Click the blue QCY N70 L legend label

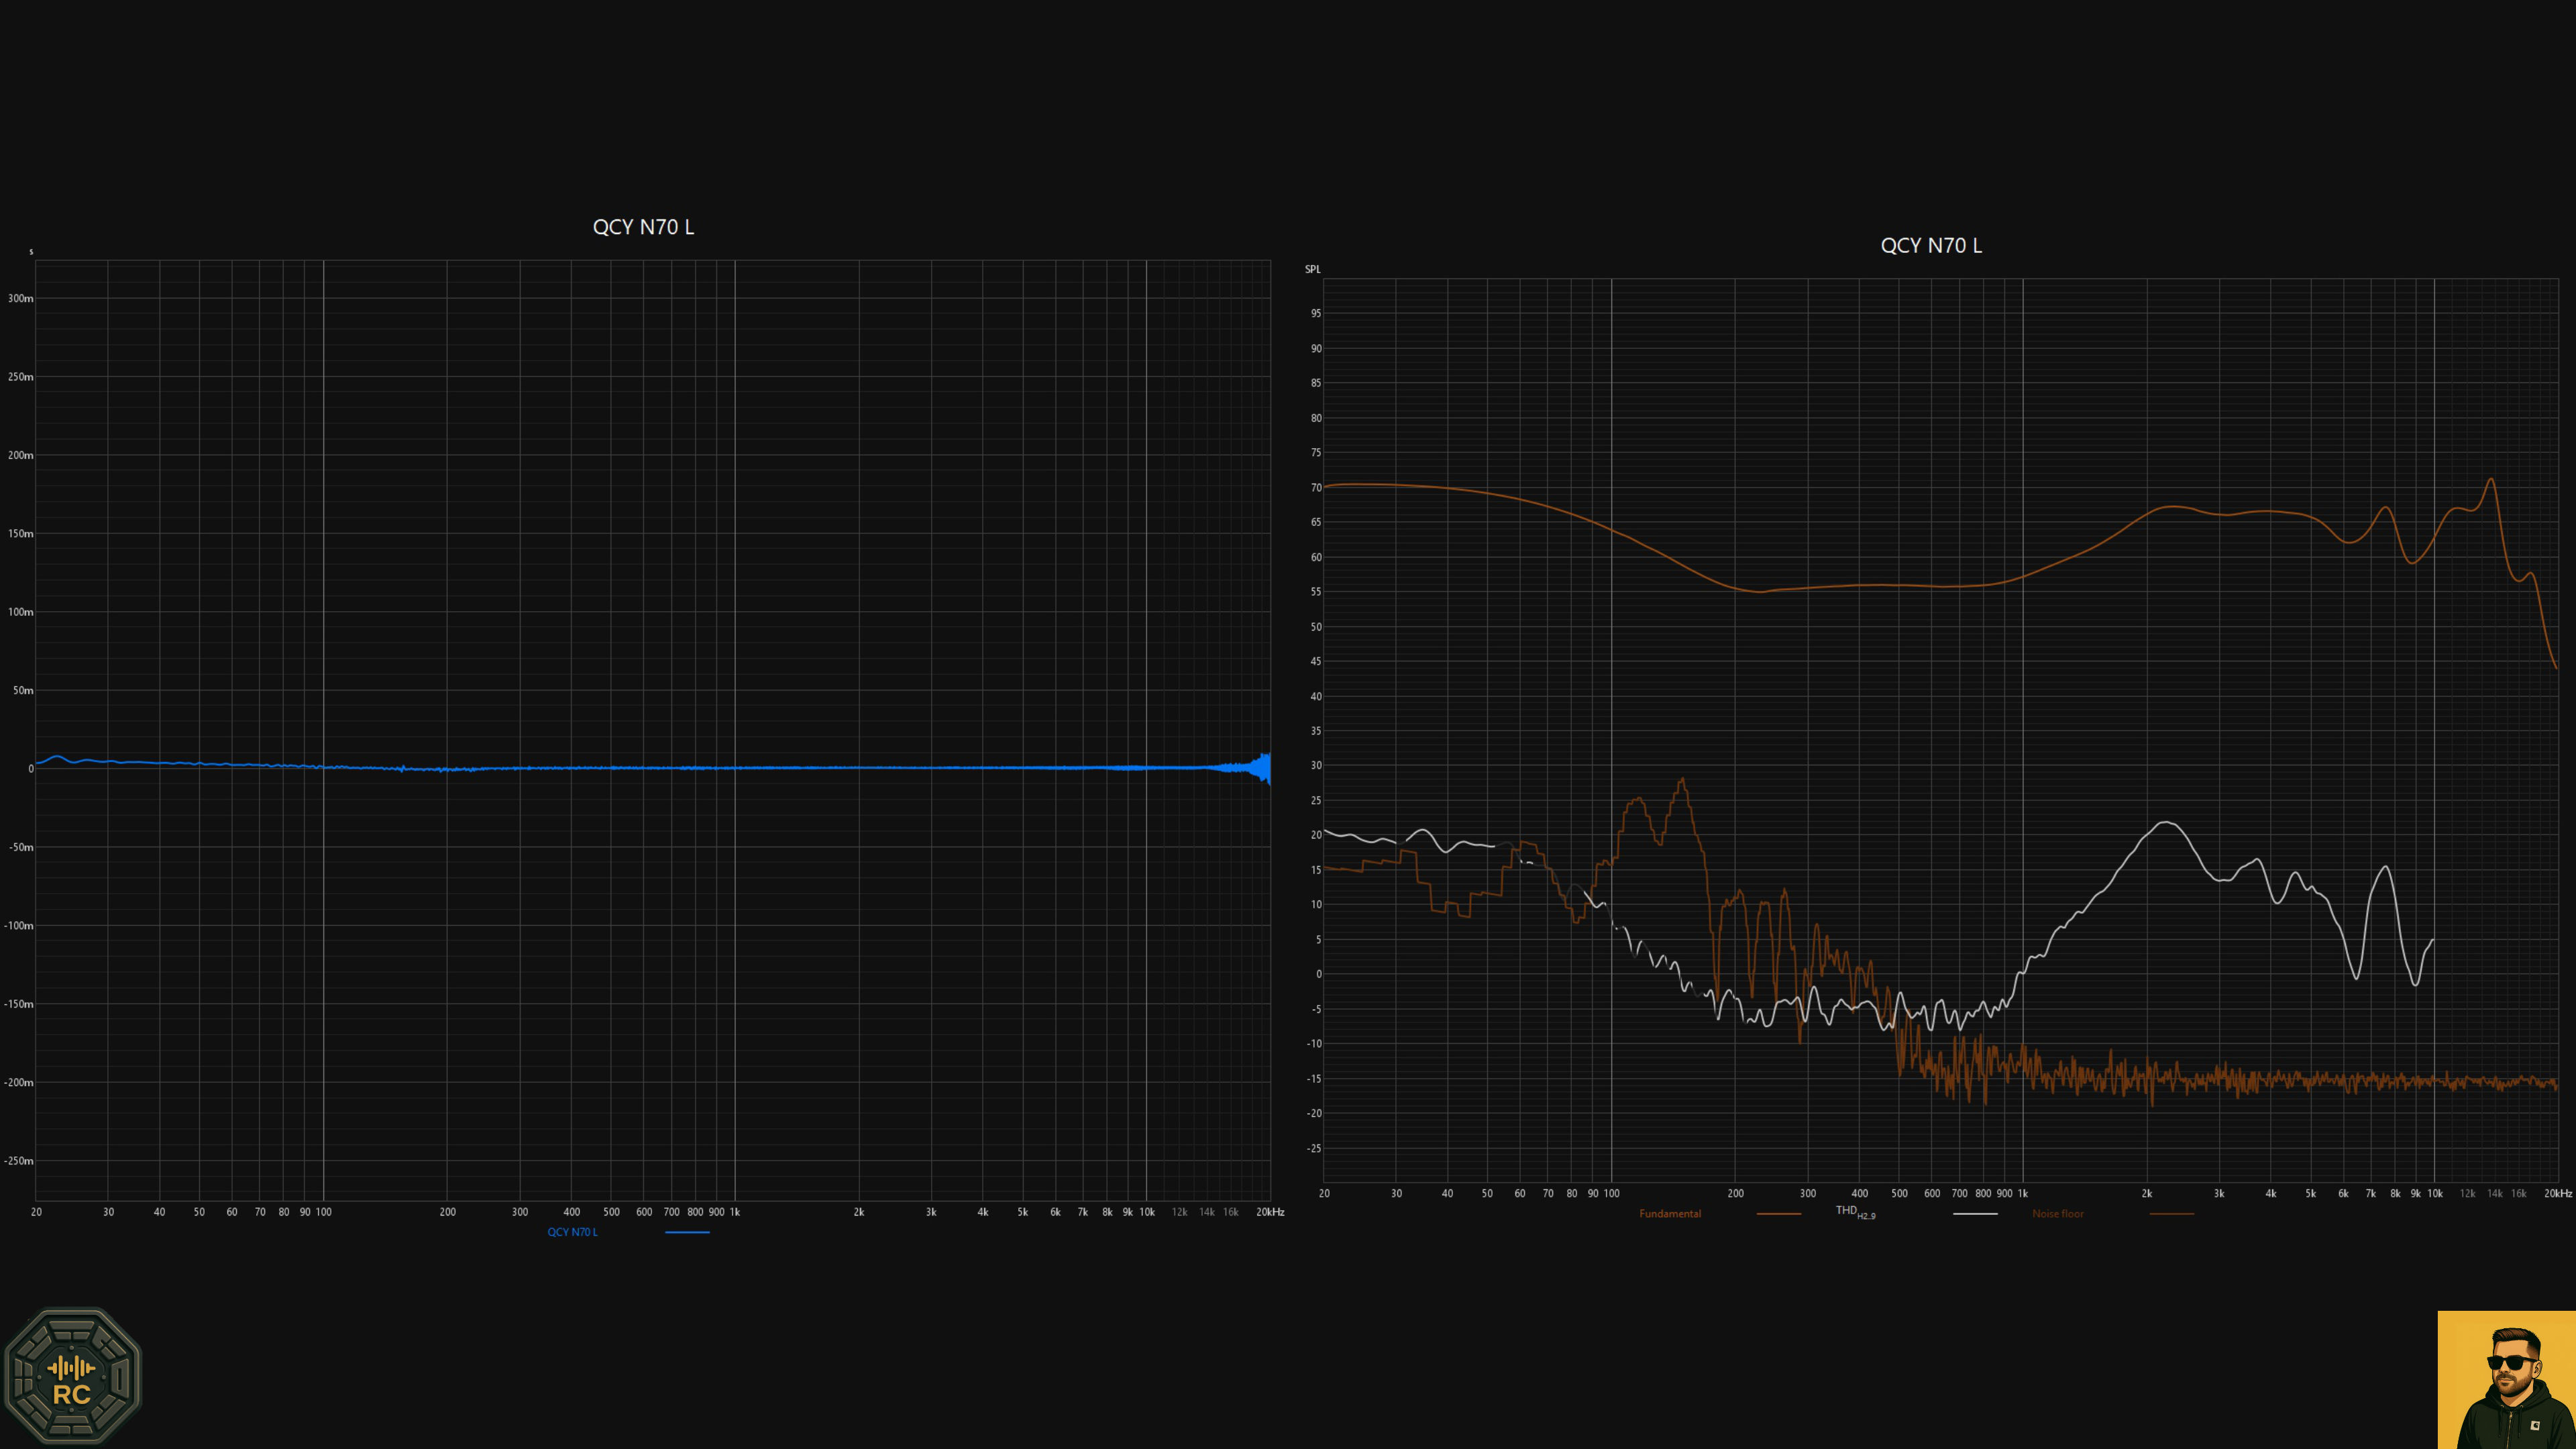point(572,1232)
